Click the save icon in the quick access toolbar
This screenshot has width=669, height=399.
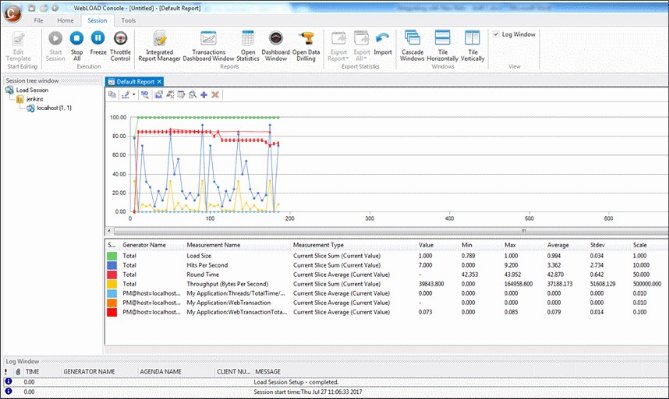pyautogui.click(x=32, y=8)
